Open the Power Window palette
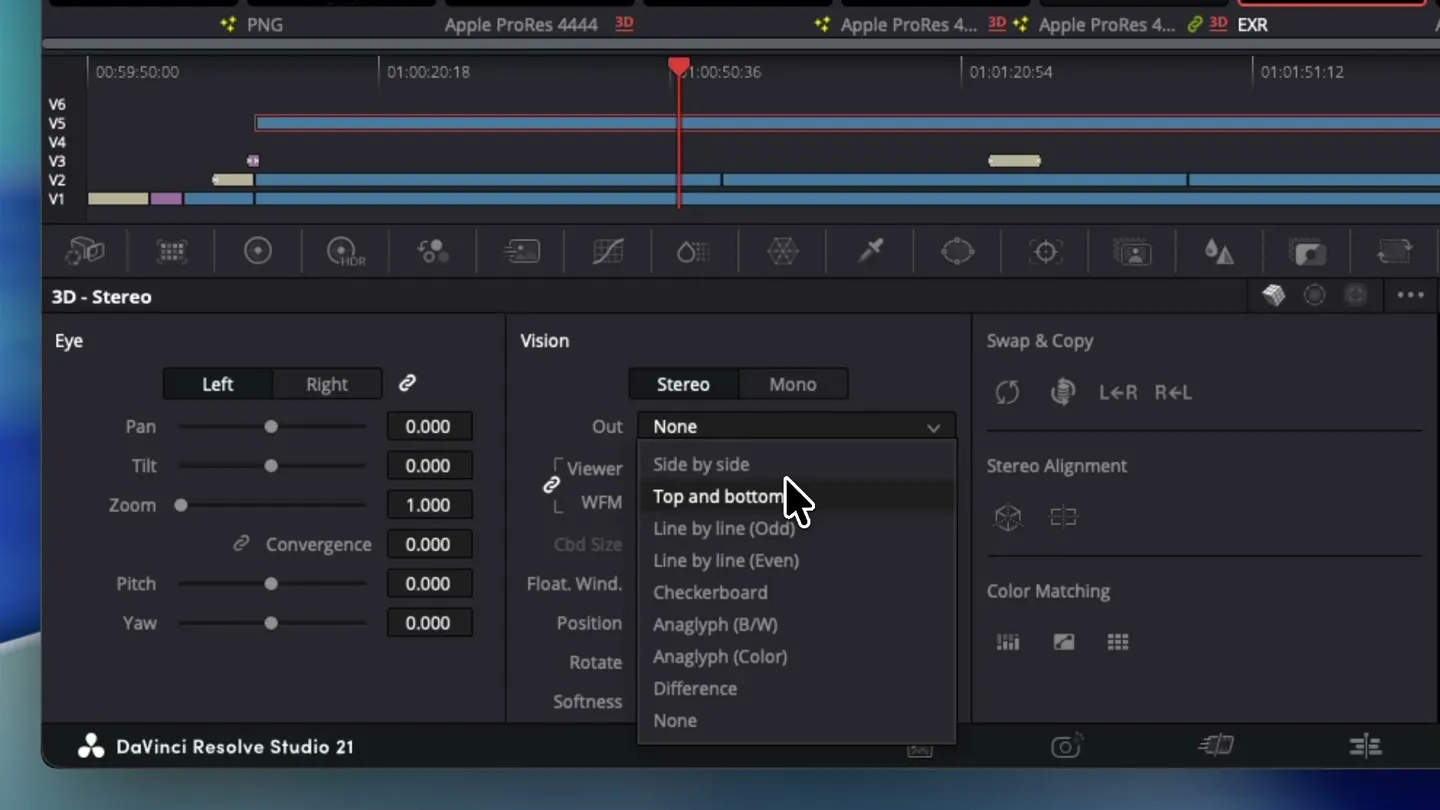Screen dimensions: 1440x810 (957, 251)
